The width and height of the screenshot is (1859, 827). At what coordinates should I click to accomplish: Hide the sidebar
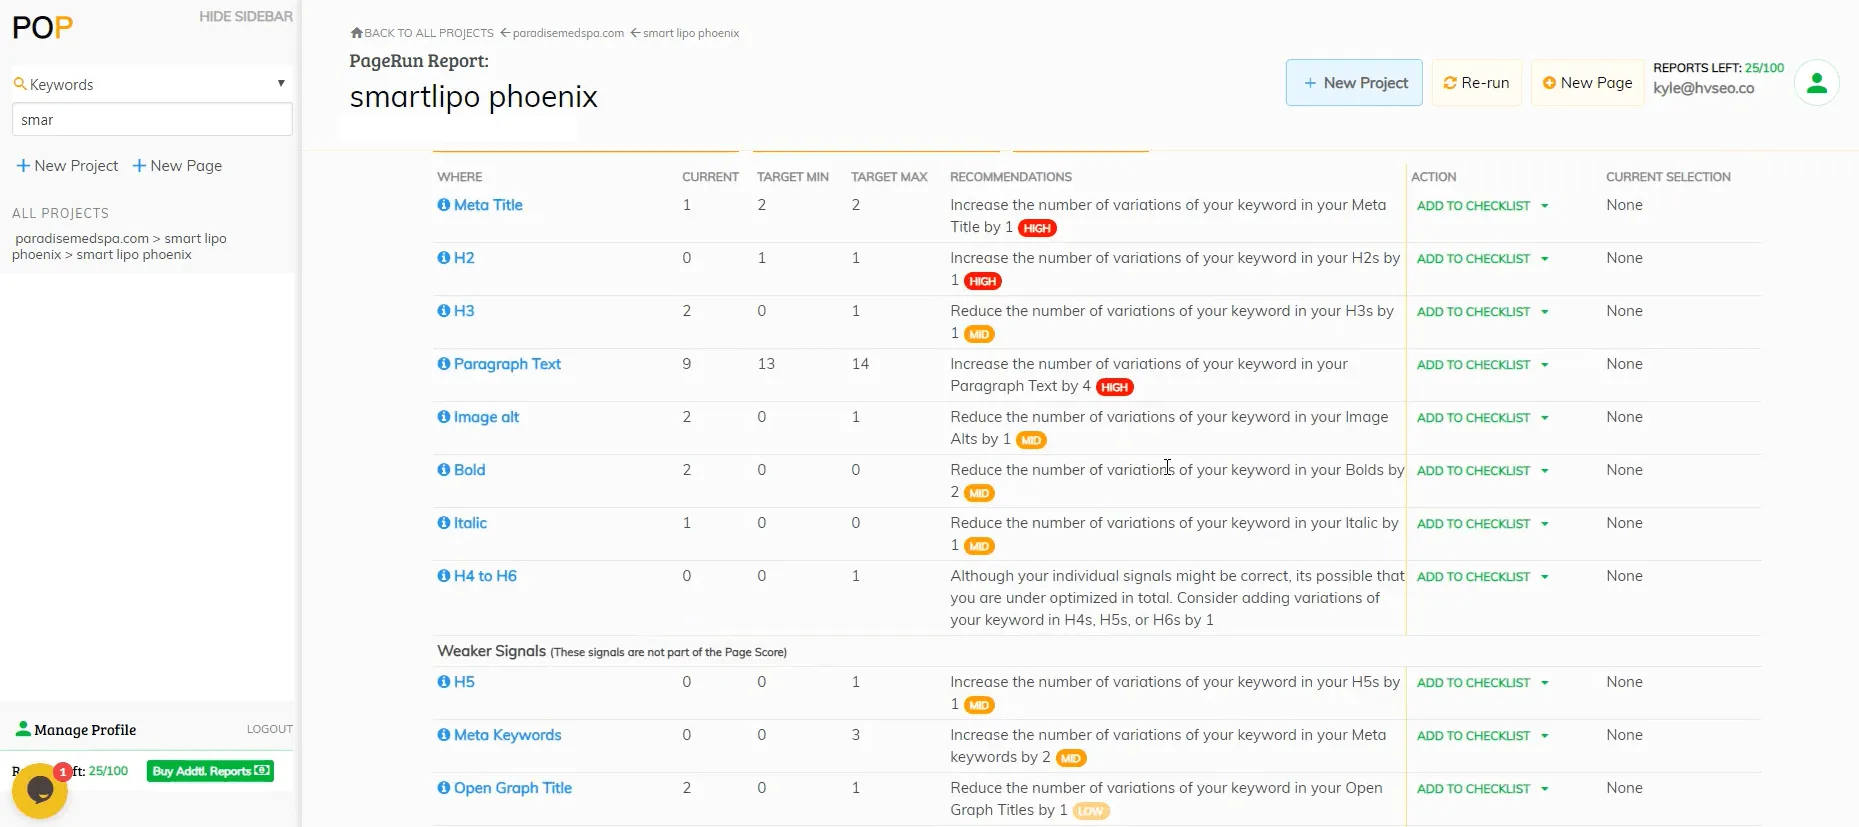(x=245, y=17)
